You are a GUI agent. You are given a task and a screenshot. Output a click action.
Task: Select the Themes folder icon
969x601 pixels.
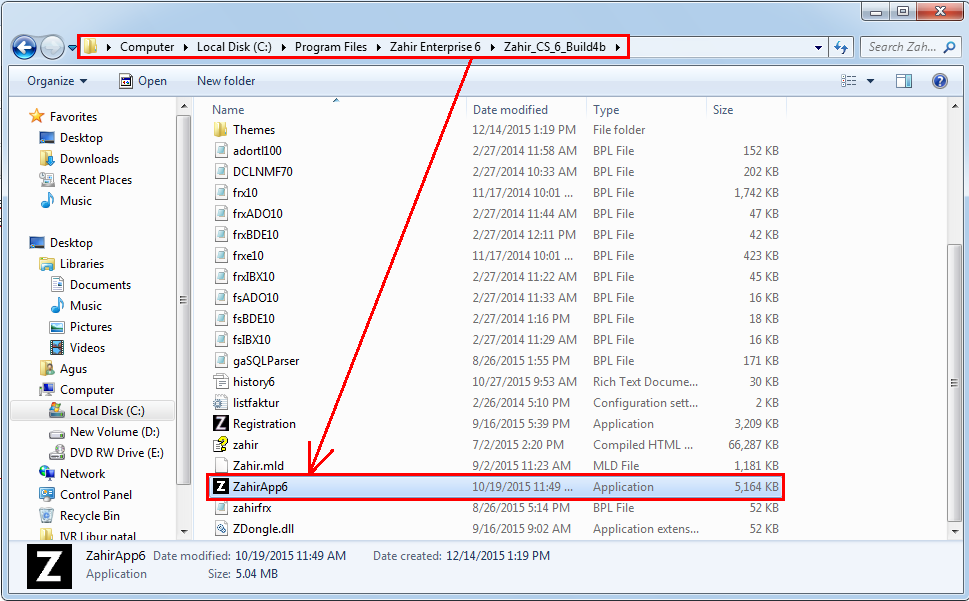pos(221,130)
